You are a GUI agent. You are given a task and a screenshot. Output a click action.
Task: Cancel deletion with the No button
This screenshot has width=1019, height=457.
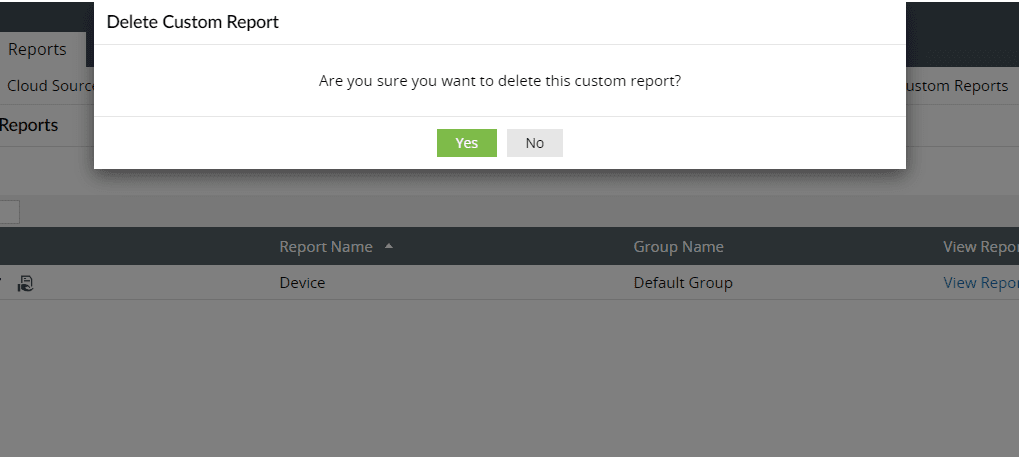point(534,143)
